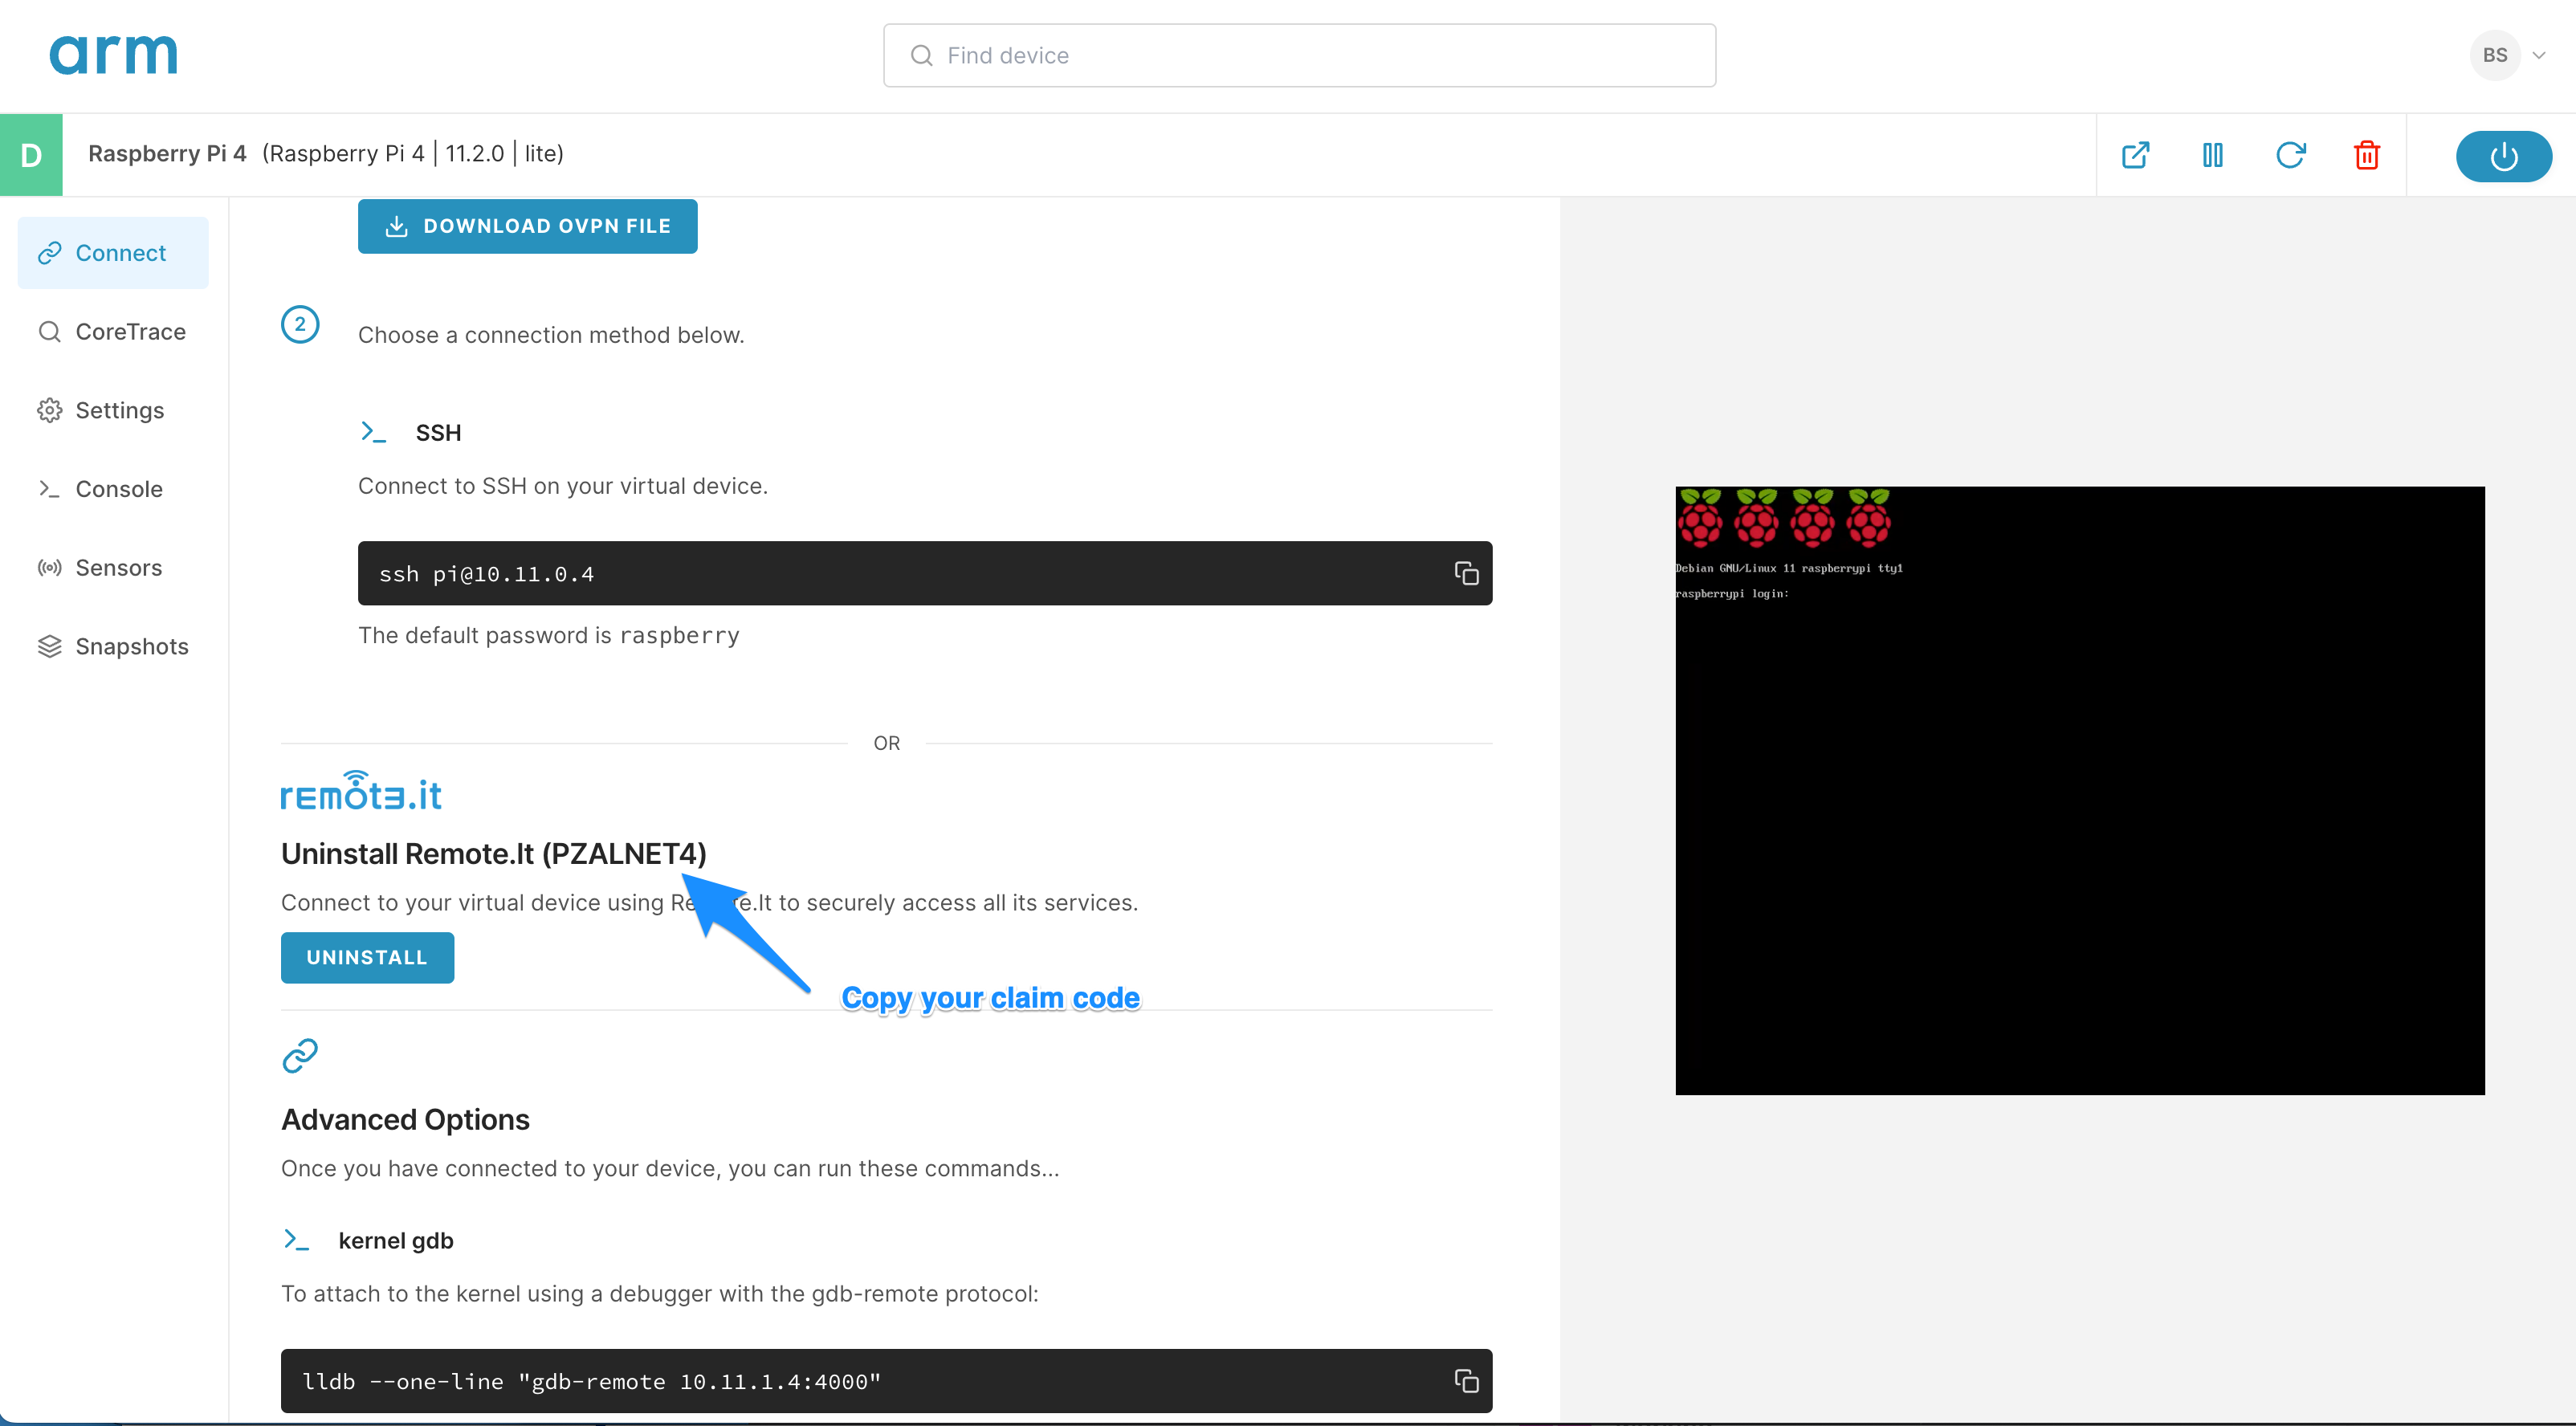The height and width of the screenshot is (1426, 2576).
Task: Toggle the blue power button
Action: click(x=2503, y=156)
